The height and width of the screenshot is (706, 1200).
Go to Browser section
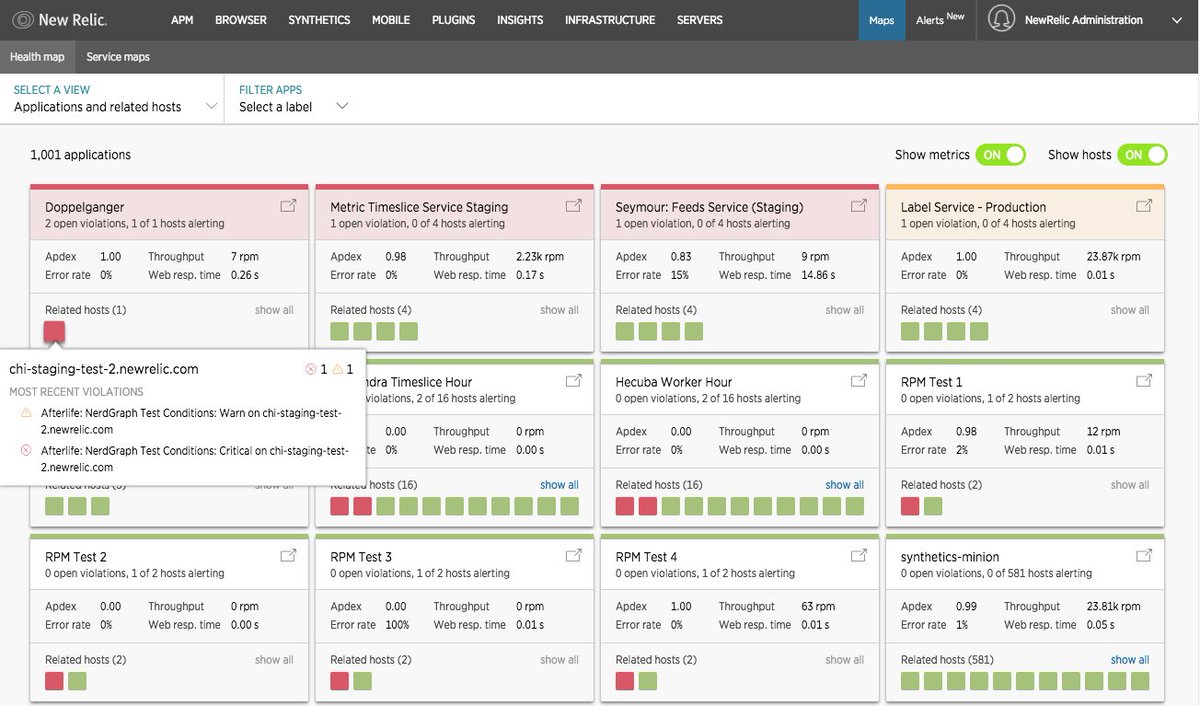pos(241,20)
